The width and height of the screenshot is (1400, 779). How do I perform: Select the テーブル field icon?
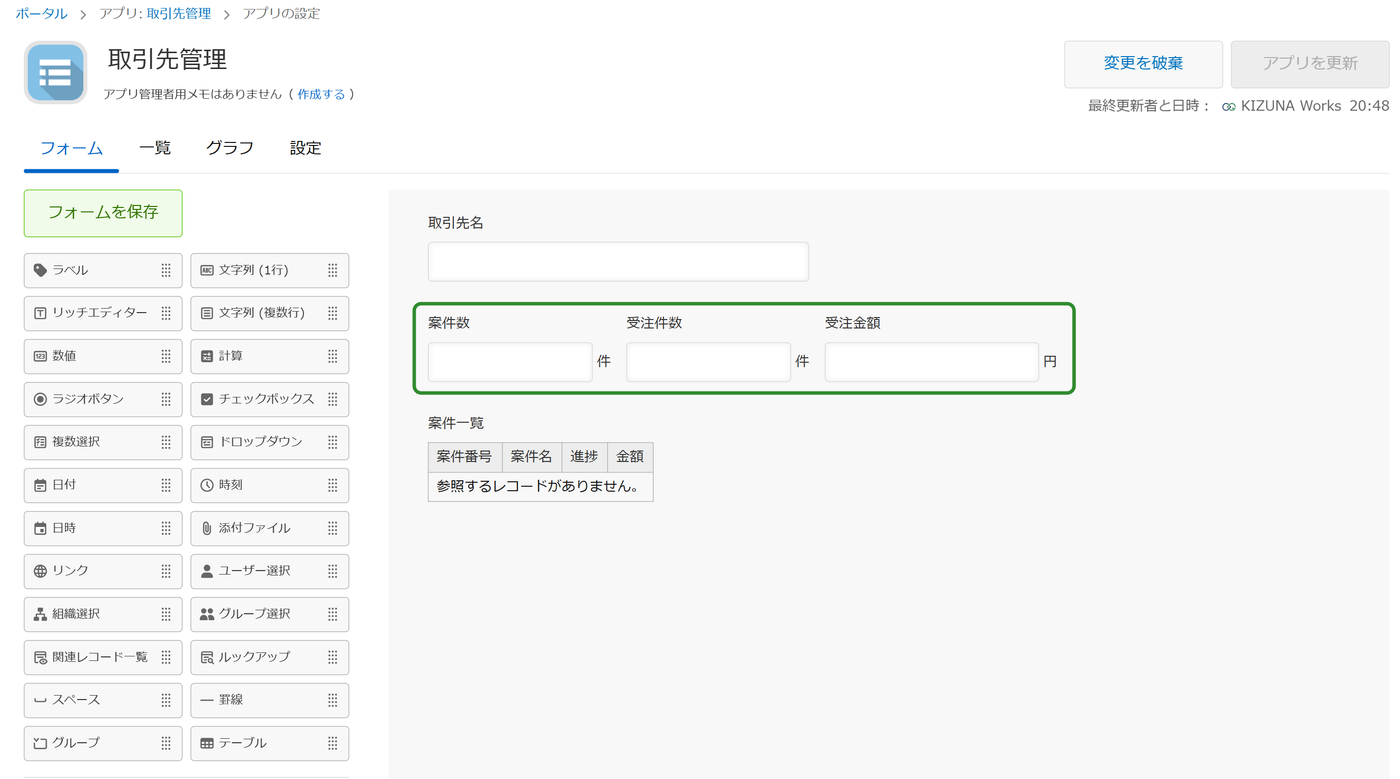207,743
